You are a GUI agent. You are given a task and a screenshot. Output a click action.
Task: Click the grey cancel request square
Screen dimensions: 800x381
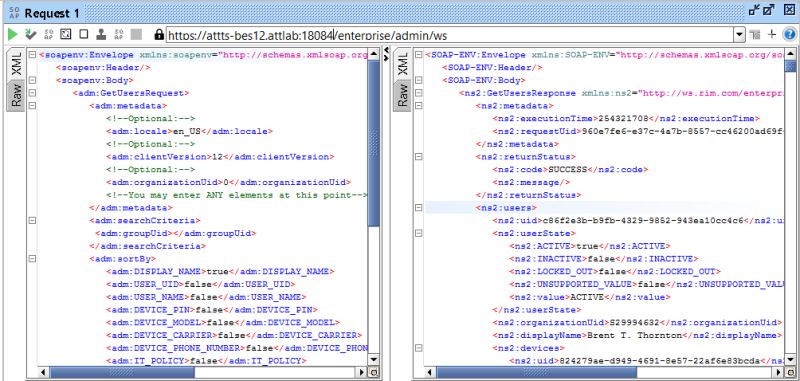(136, 35)
